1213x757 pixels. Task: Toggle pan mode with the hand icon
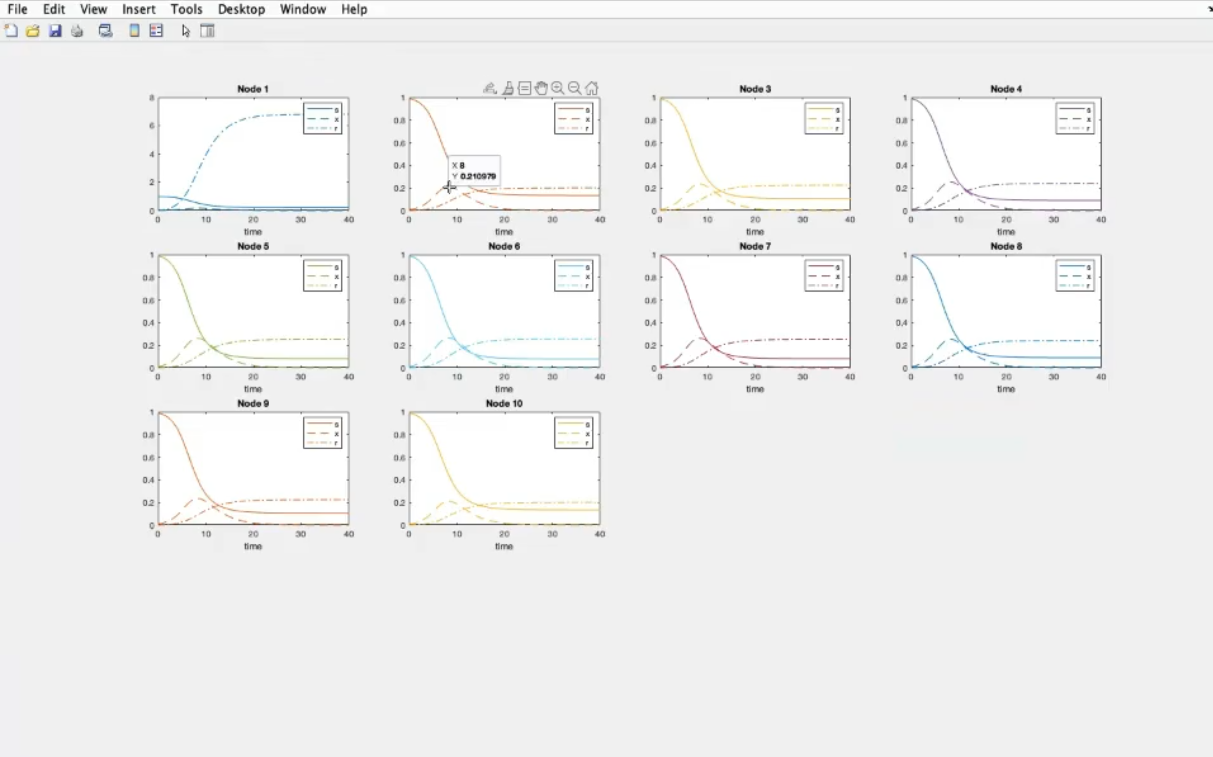[x=541, y=88]
